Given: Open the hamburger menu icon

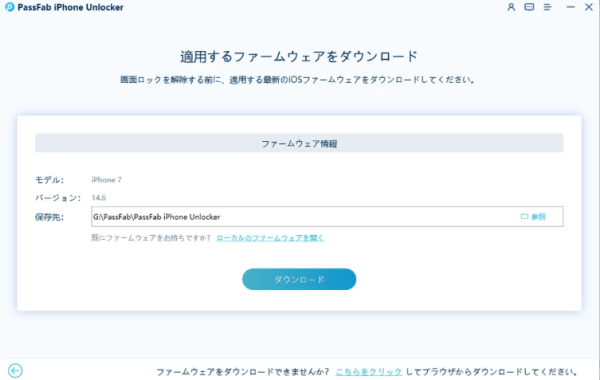Looking at the screenshot, I should [x=548, y=7].
